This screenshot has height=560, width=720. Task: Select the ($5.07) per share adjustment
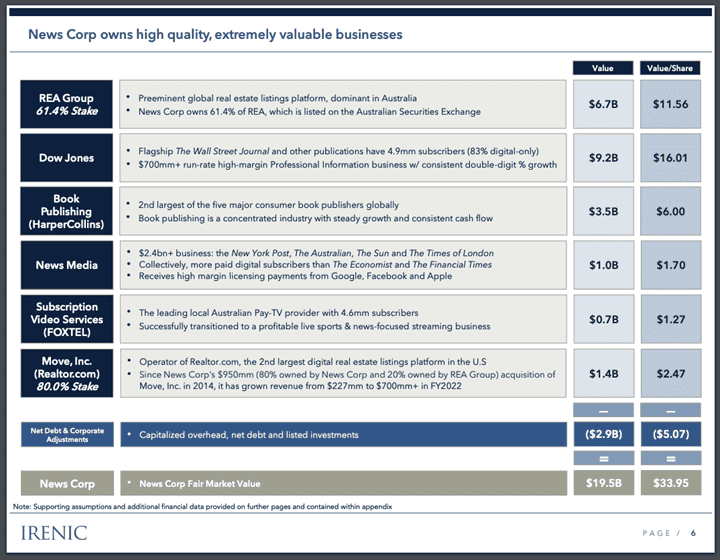pos(671,434)
